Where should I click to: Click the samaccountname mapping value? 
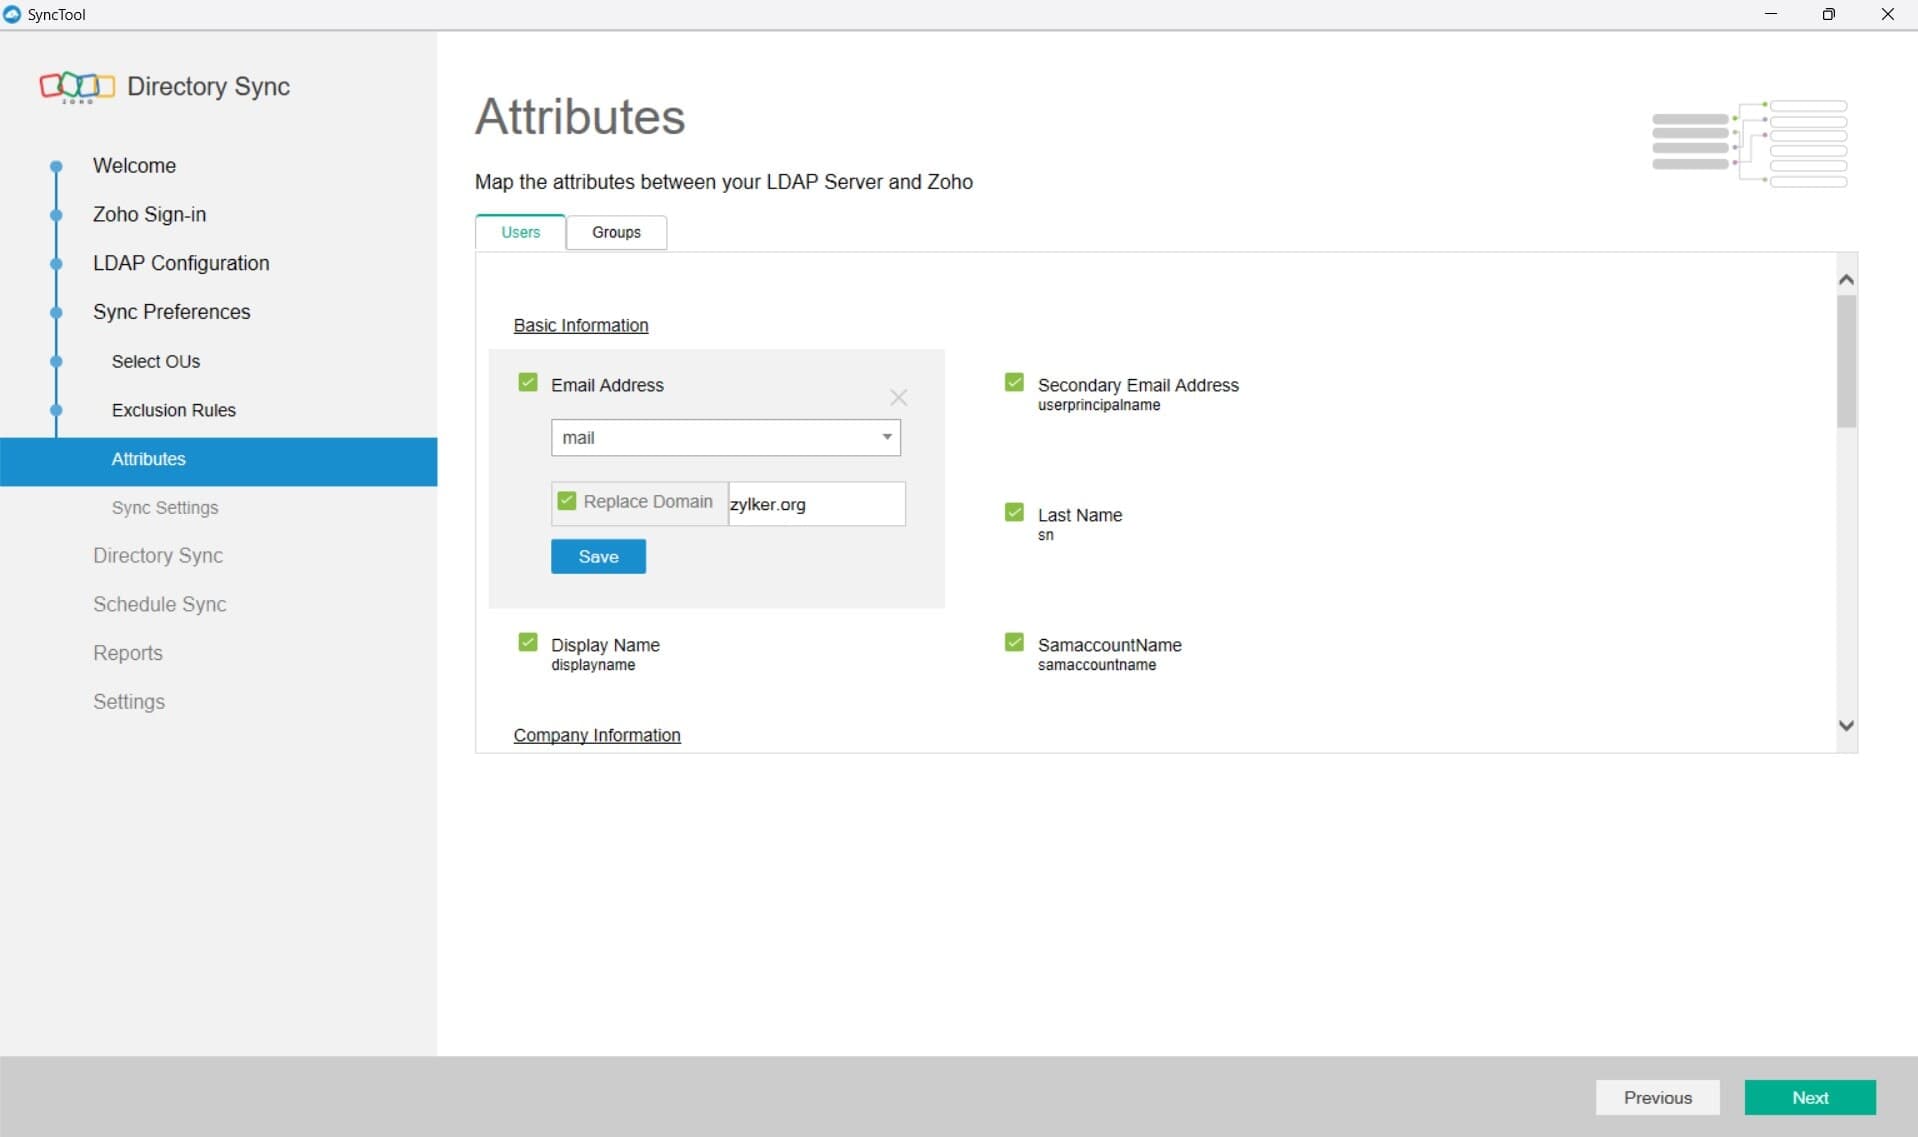1097,665
